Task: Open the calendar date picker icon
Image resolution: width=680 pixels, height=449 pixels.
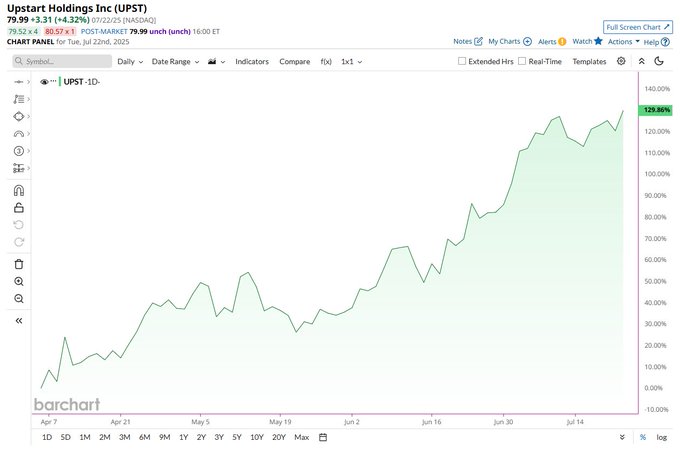Action: coord(323,437)
